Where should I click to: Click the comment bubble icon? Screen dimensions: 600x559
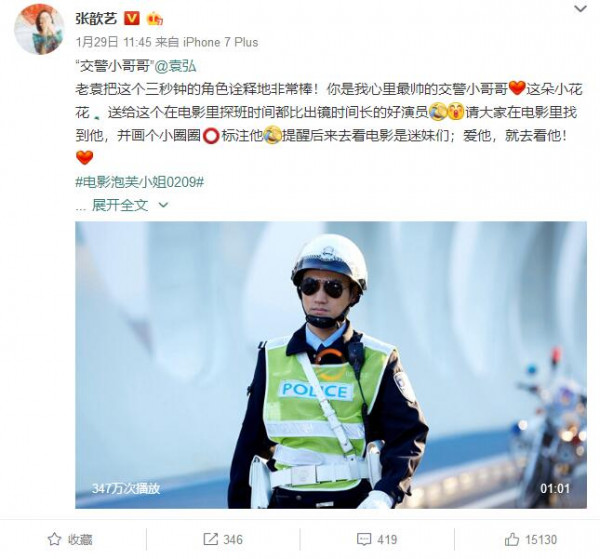(364, 539)
